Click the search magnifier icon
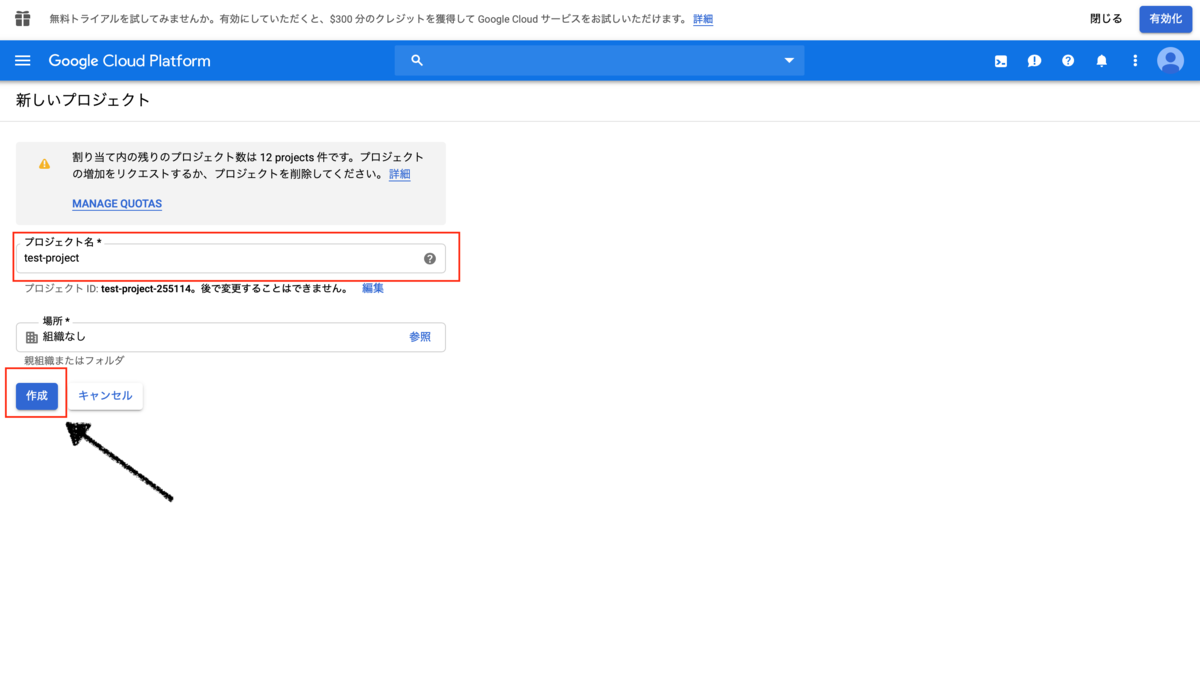This screenshot has height=681, width=1200. [417, 61]
